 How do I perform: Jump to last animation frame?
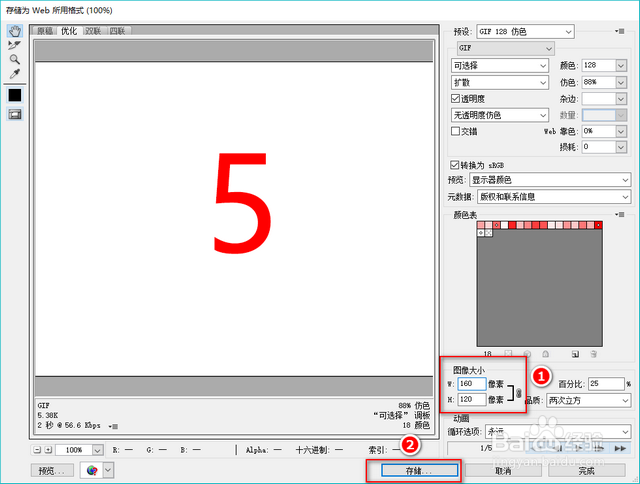tap(620, 448)
